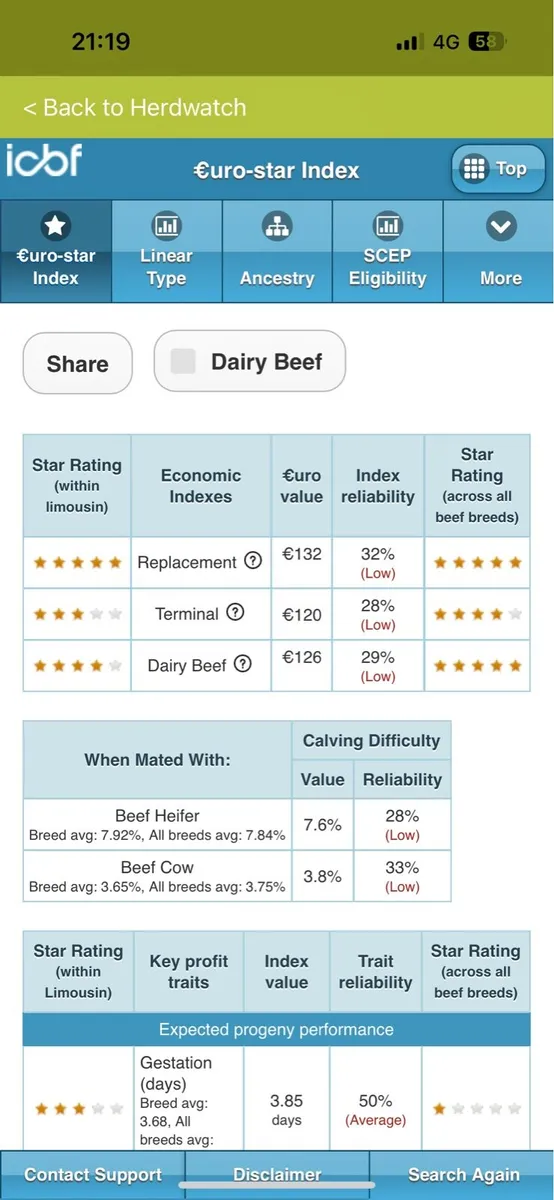Toggle the Dairy Beef checkbox

tap(183, 361)
